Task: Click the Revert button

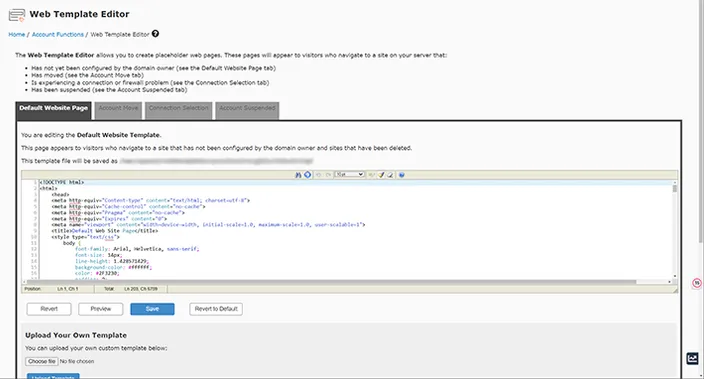Action: 49,309
